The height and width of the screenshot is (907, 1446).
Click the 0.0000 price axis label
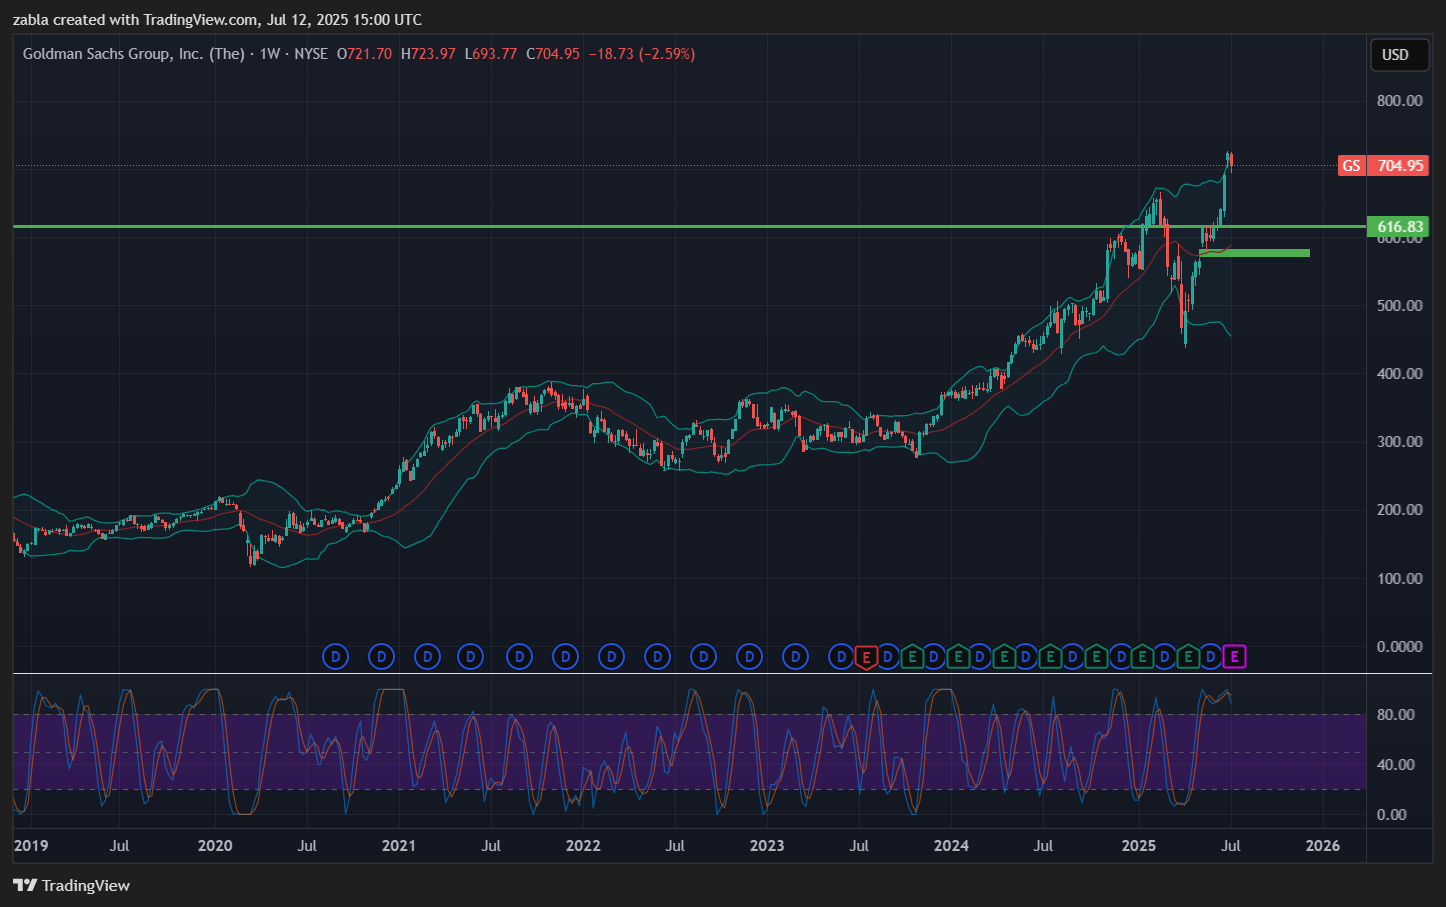pos(1399,647)
